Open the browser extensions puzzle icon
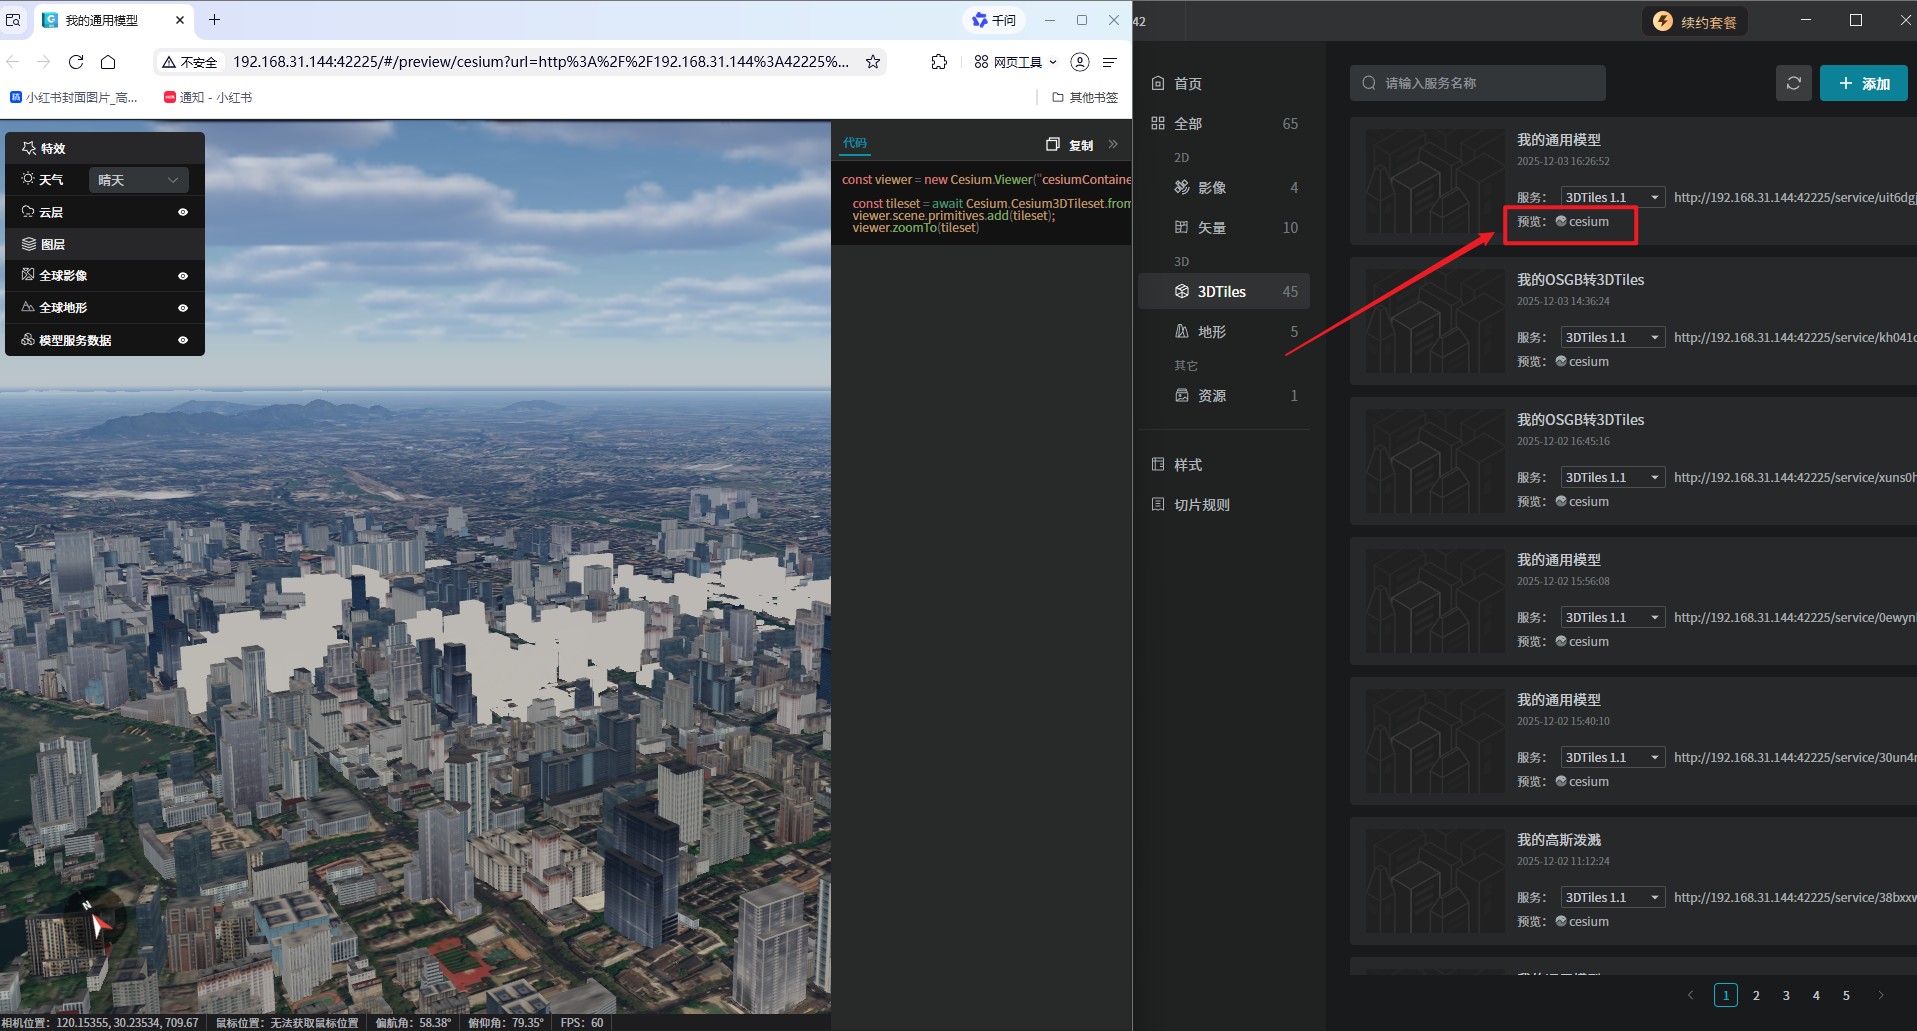The image size is (1917, 1031). (x=939, y=62)
